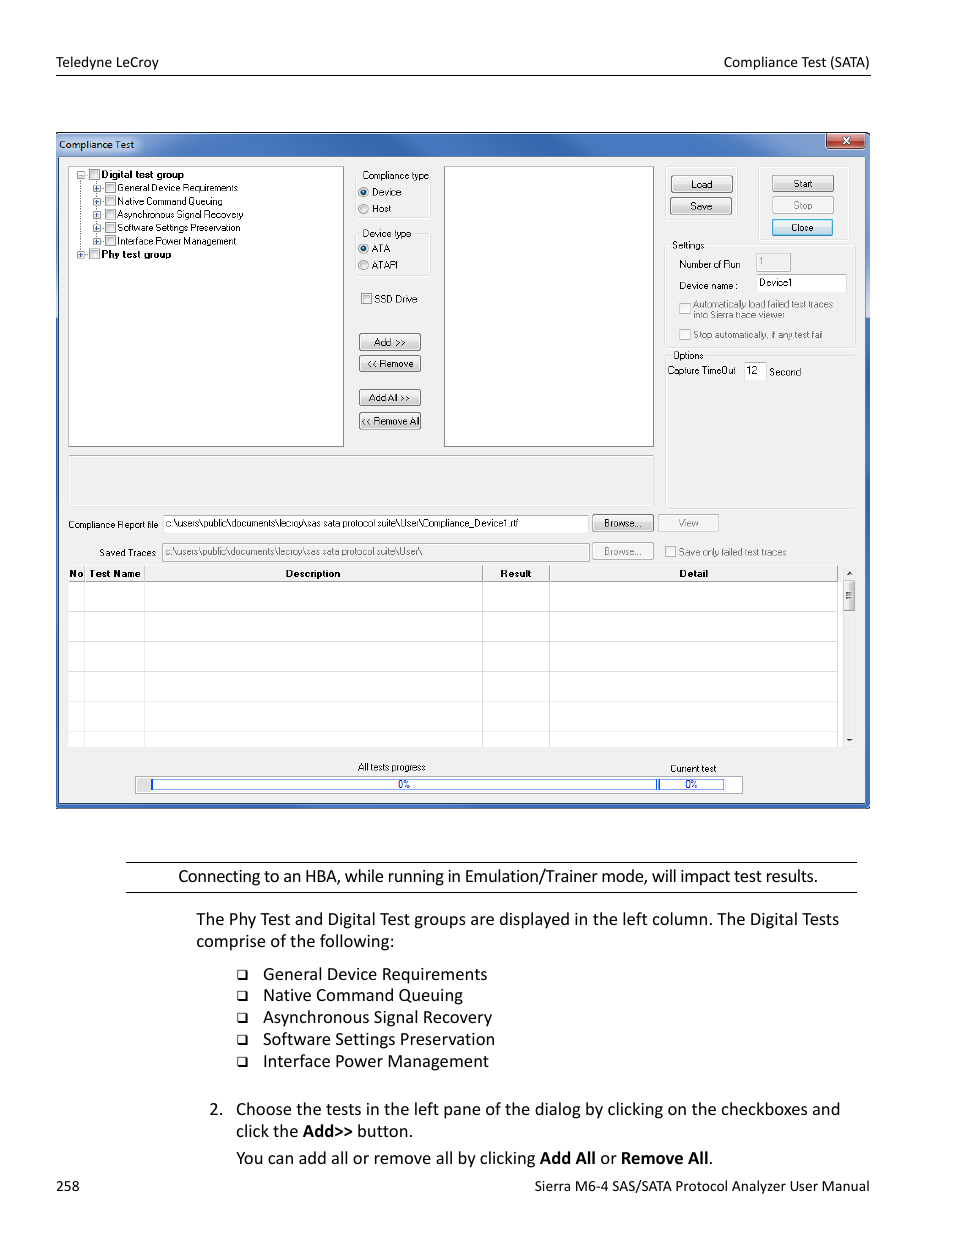This screenshot has width=954, height=1235.
Task: Check Software Settings Preservation checkbox
Action: (x=110, y=228)
